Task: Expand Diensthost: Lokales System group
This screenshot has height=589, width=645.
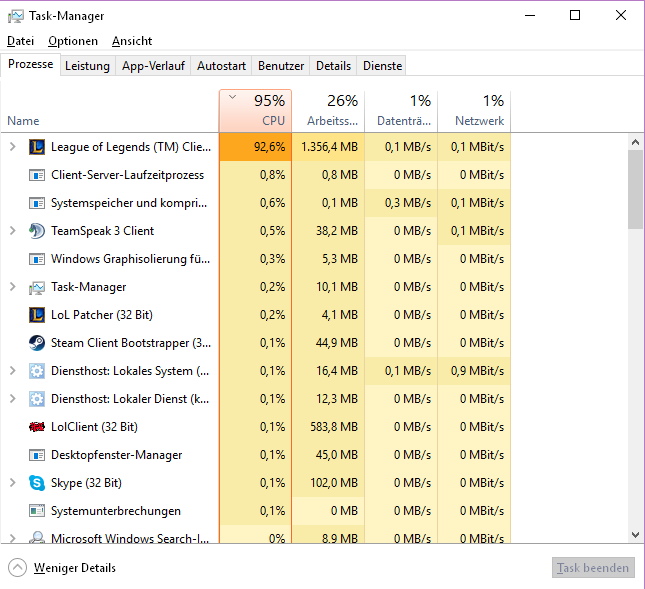Action: [13, 371]
